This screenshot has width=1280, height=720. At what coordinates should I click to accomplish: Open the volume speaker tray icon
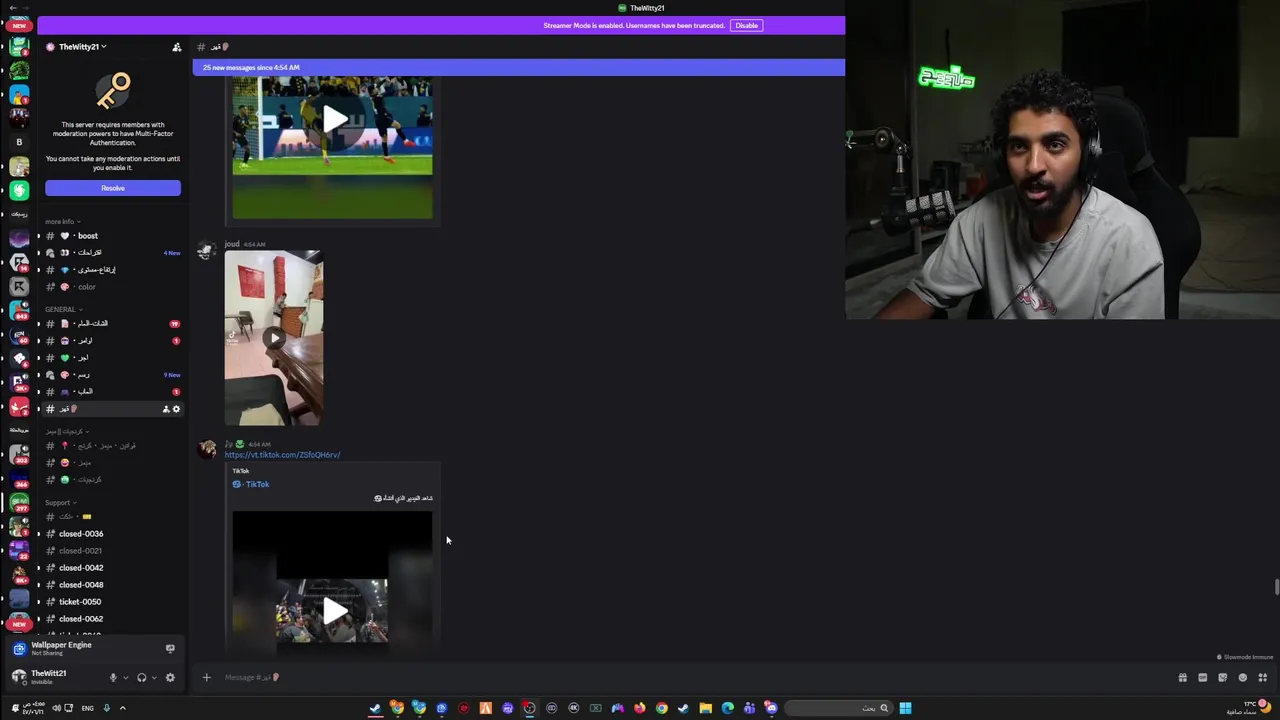pos(56,708)
